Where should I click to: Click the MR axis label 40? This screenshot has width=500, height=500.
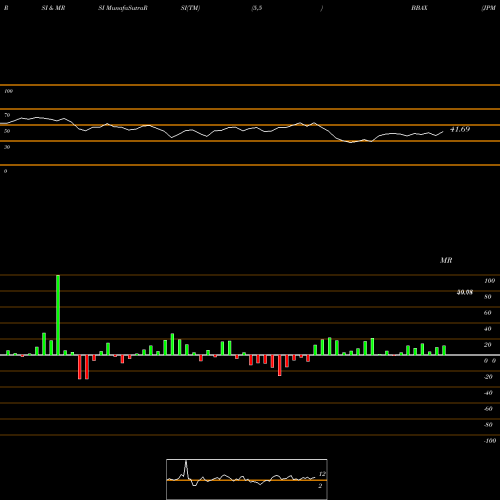click(x=488, y=329)
